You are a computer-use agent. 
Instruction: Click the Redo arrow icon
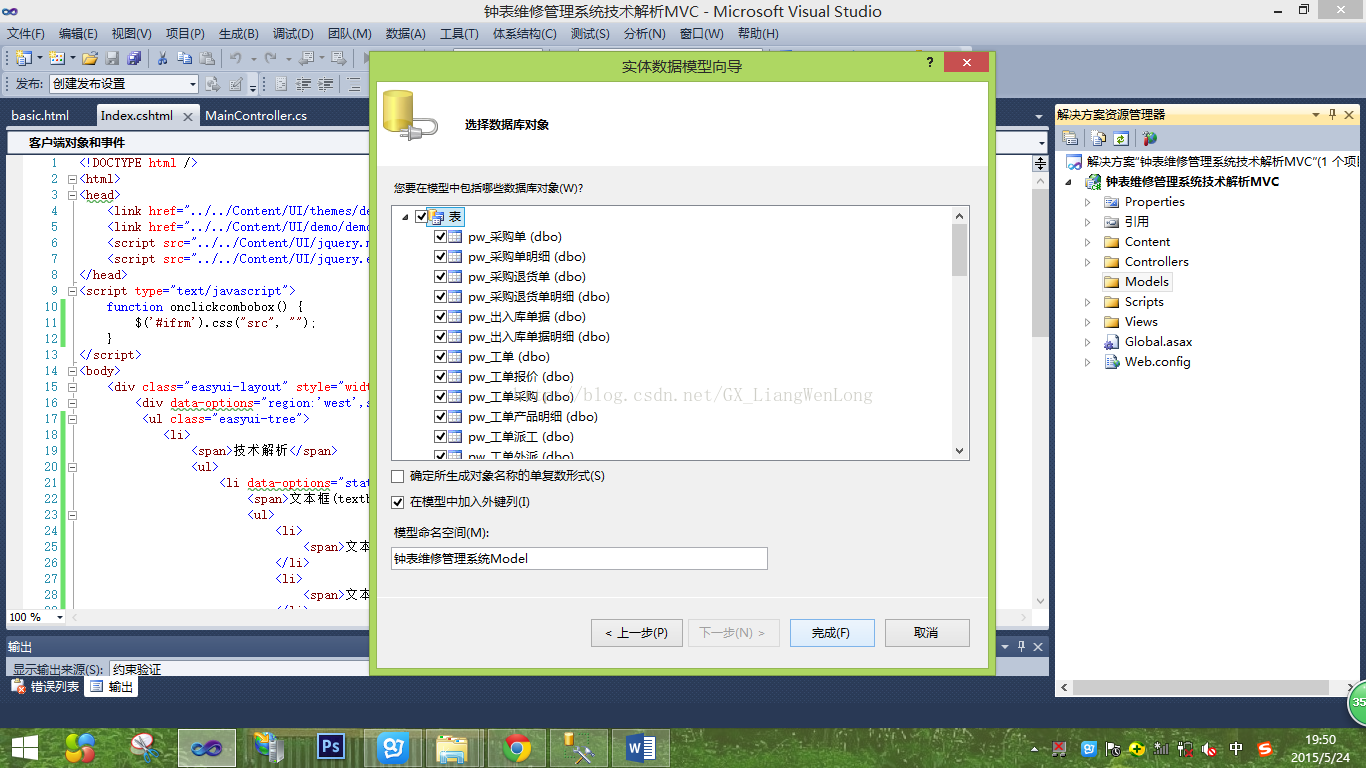270,58
